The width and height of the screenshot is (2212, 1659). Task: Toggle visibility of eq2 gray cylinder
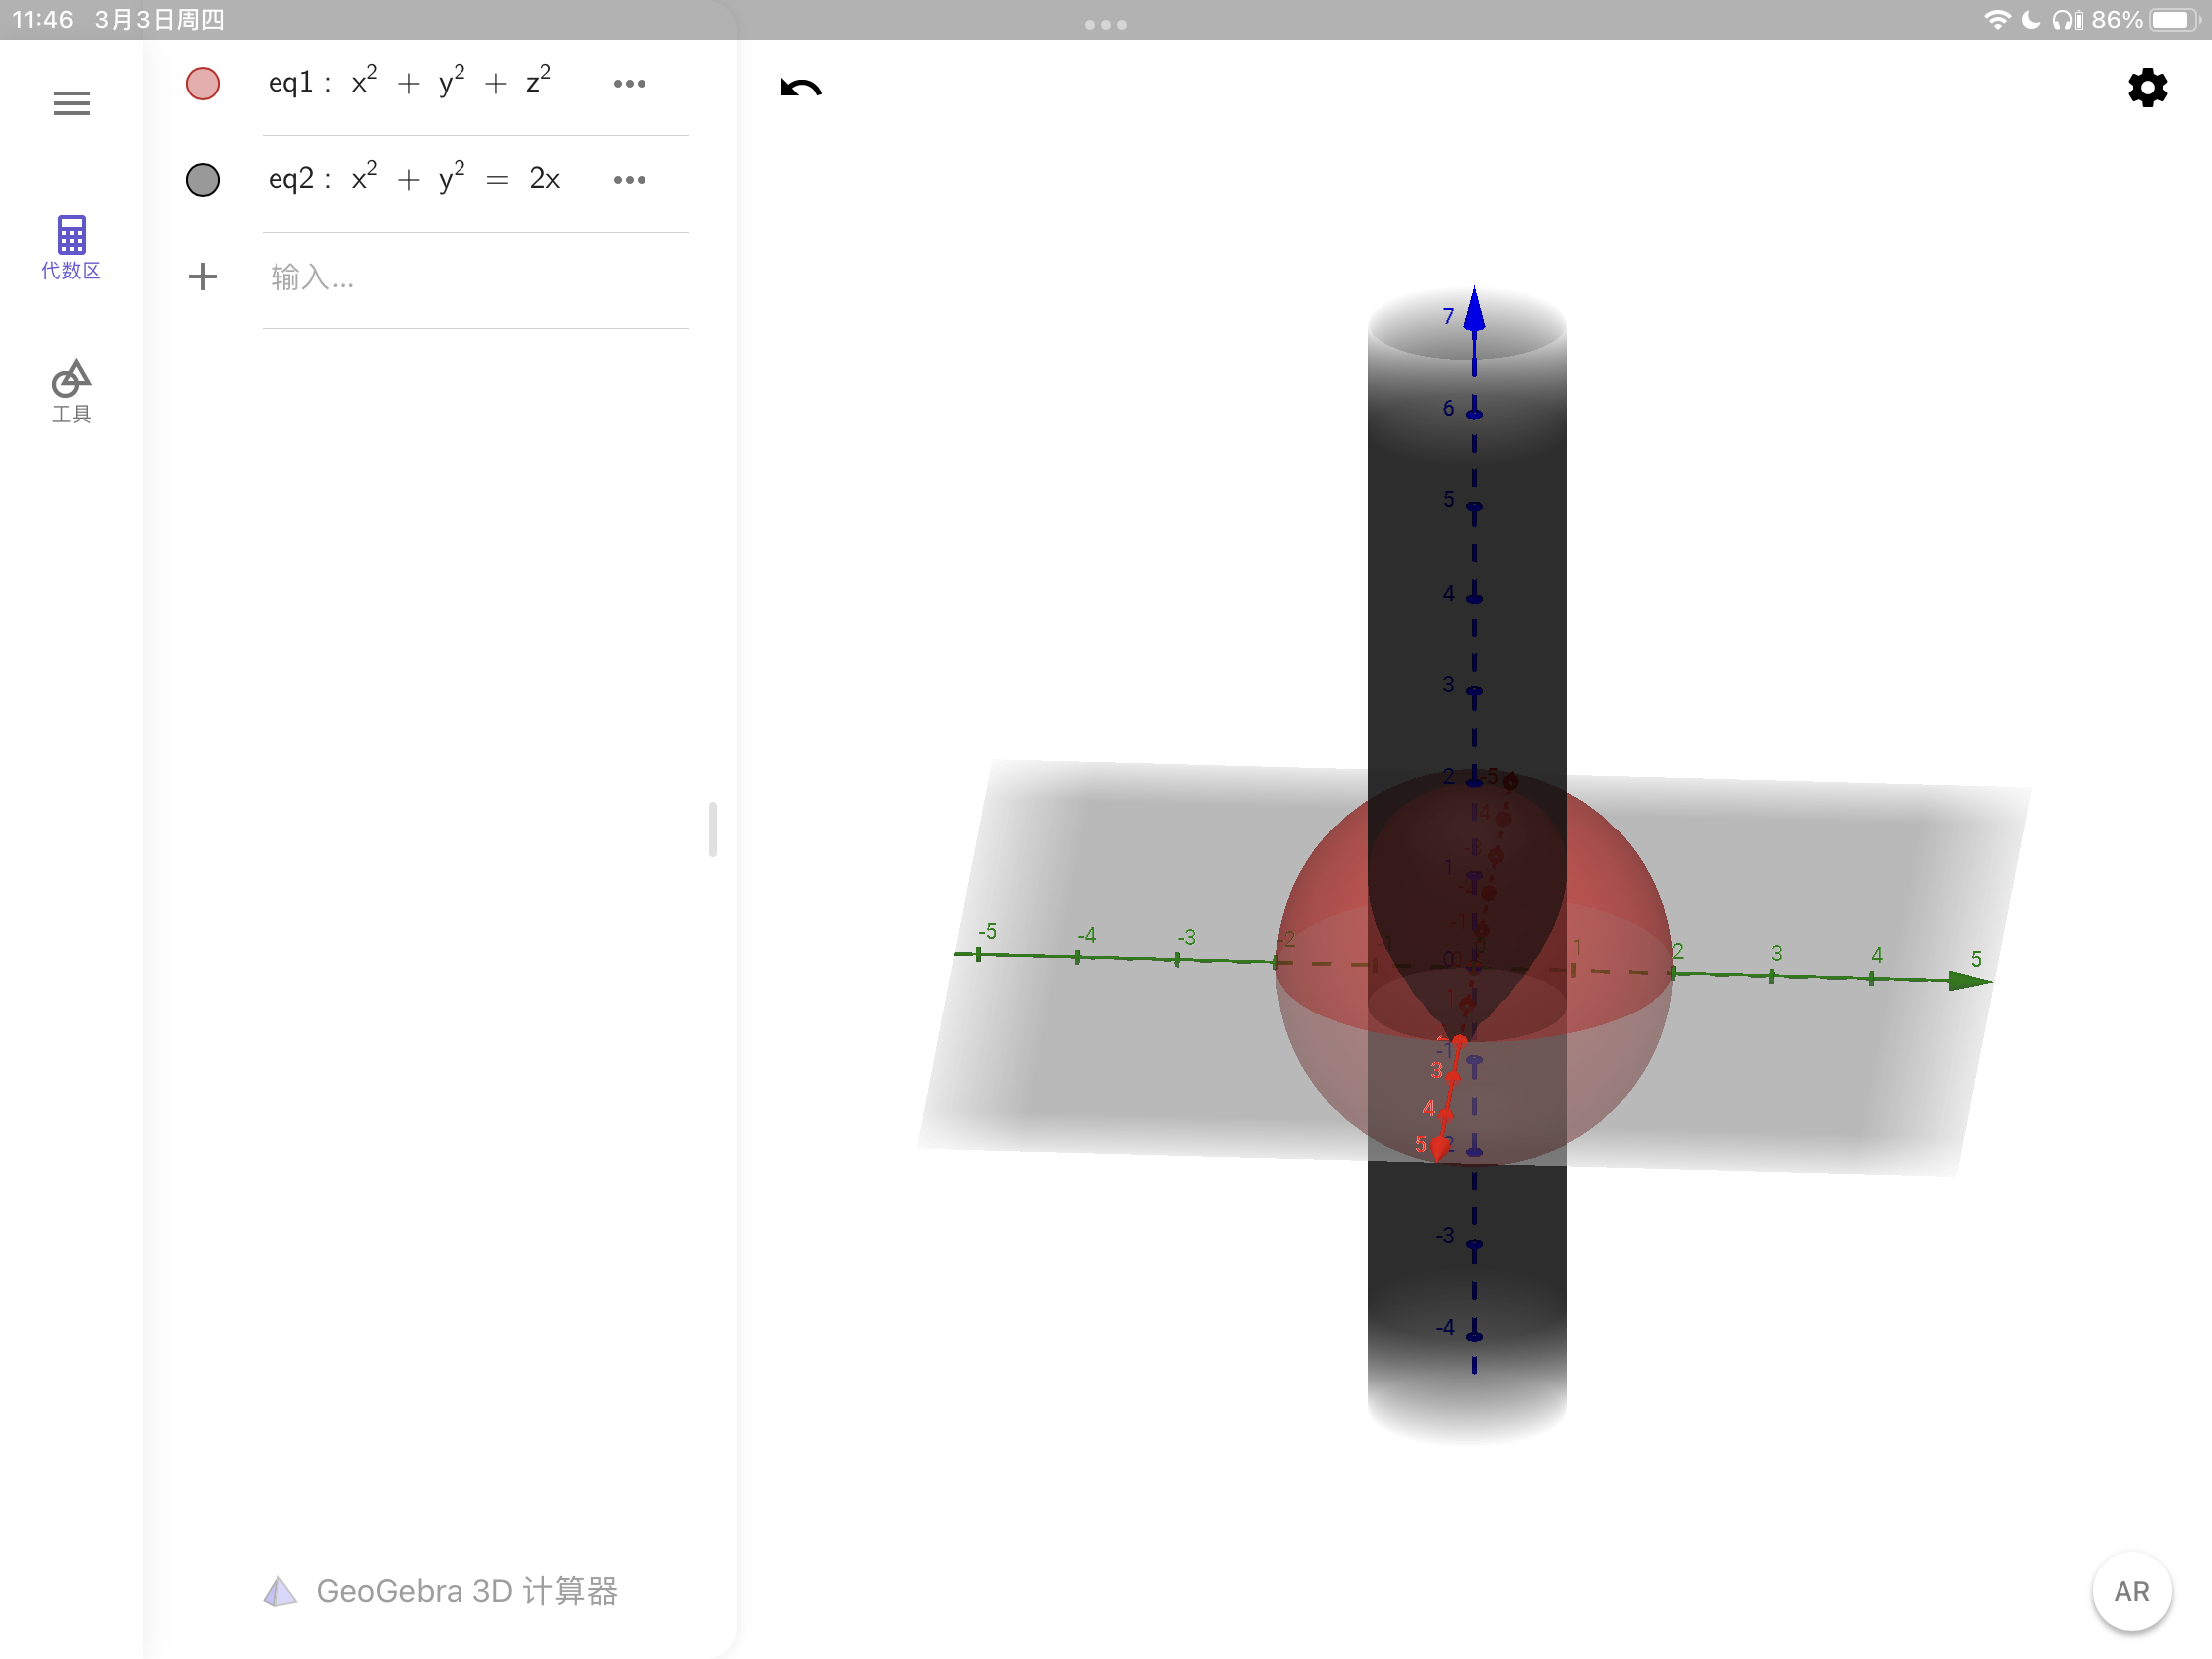203,180
